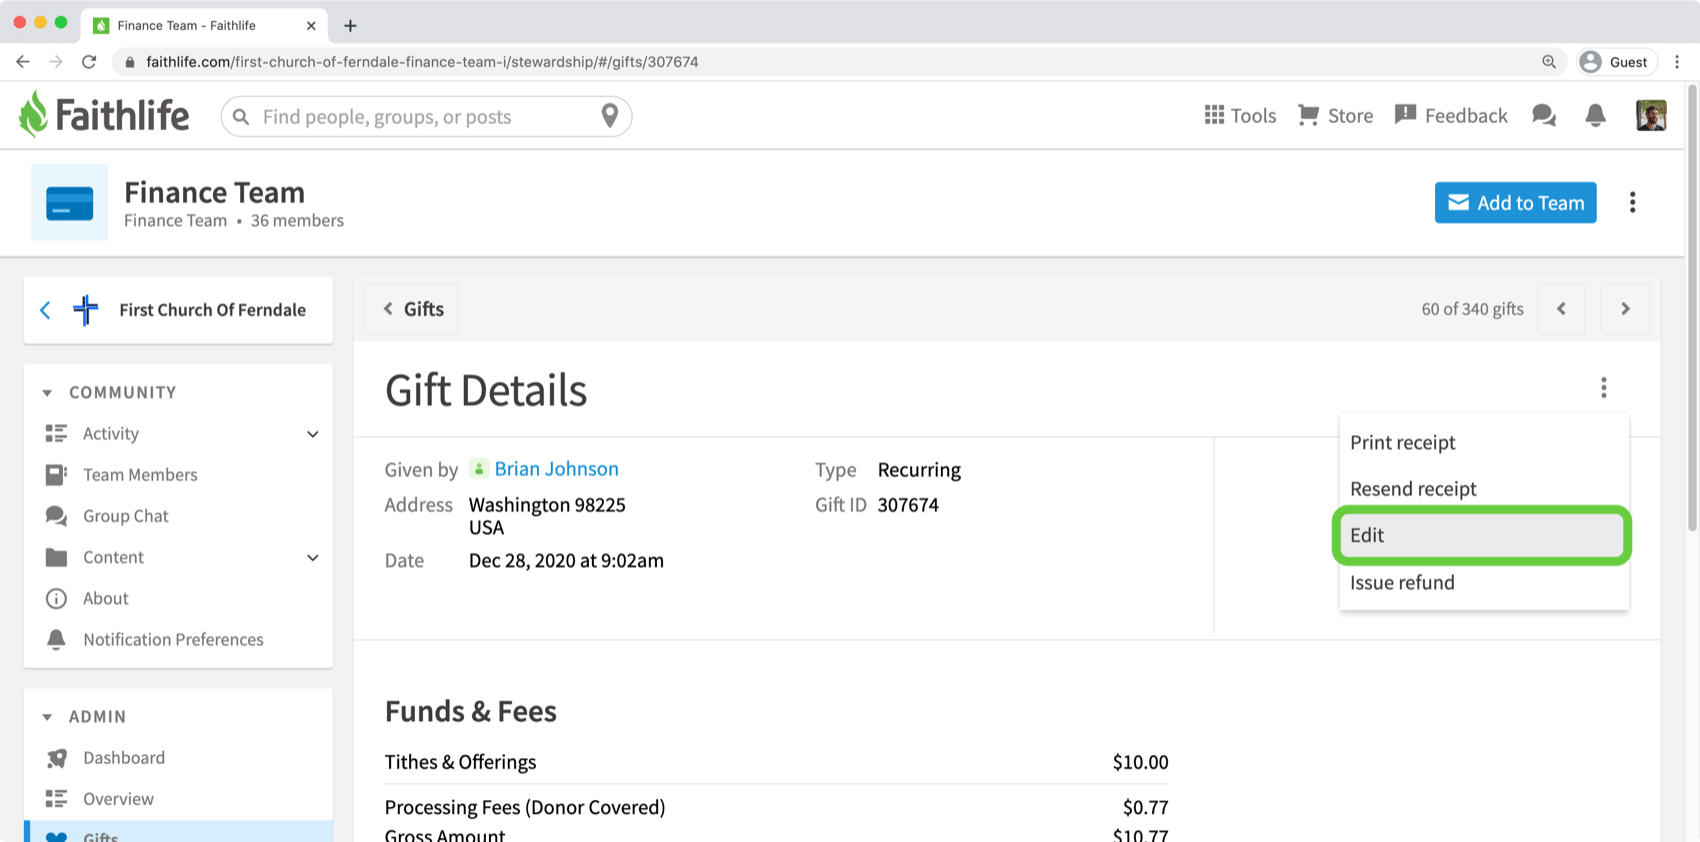The height and width of the screenshot is (842, 1700).
Task: Choose Edit in gift menu
Action: click(1482, 535)
